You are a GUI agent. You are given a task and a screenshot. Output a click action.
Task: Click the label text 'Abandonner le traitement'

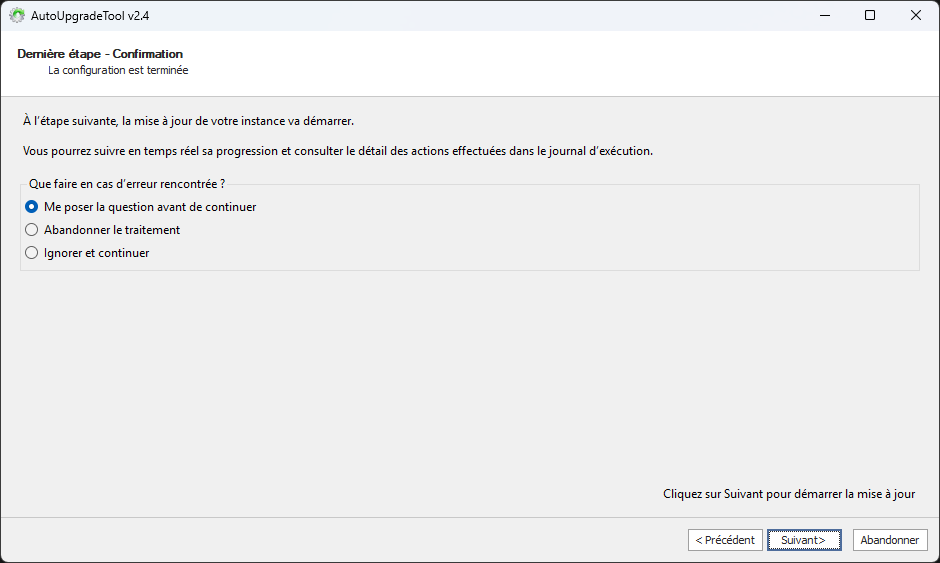point(112,230)
